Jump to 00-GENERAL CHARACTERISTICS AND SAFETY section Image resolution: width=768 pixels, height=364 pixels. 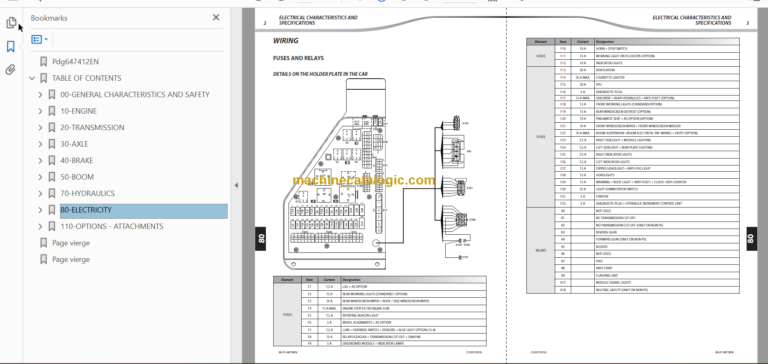coord(135,95)
